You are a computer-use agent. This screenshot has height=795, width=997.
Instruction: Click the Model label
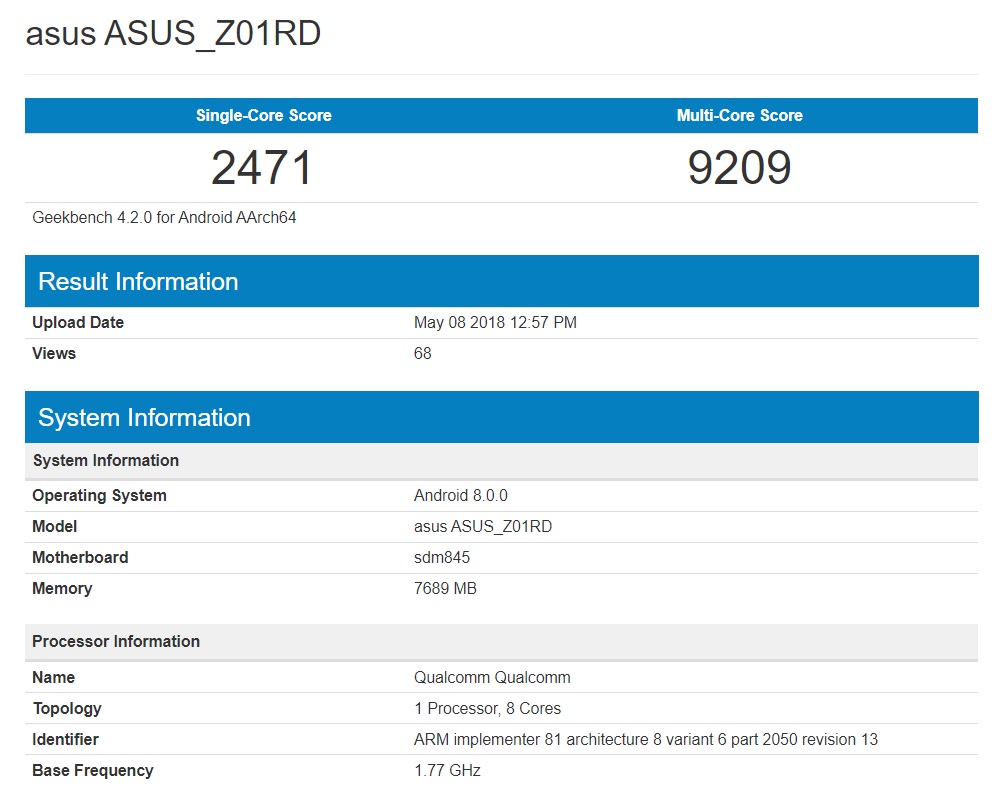click(x=55, y=527)
